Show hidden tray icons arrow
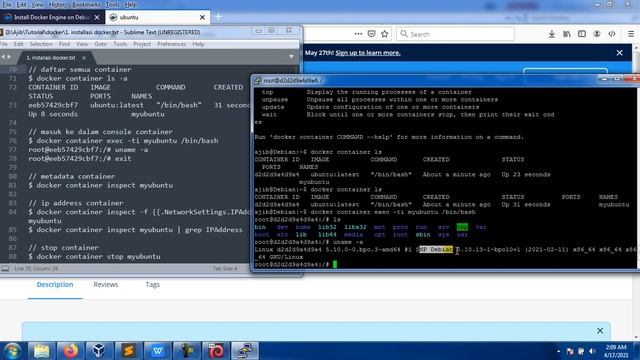The width and height of the screenshot is (640, 360). 558,351
